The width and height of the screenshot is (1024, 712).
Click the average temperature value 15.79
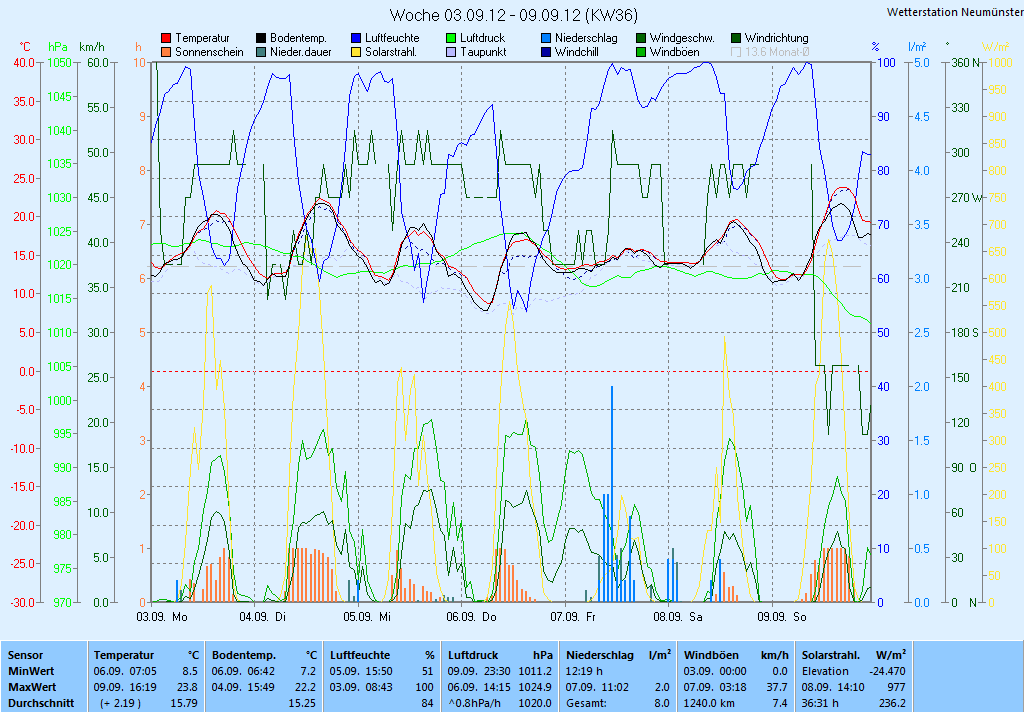pyautogui.click(x=184, y=704)
